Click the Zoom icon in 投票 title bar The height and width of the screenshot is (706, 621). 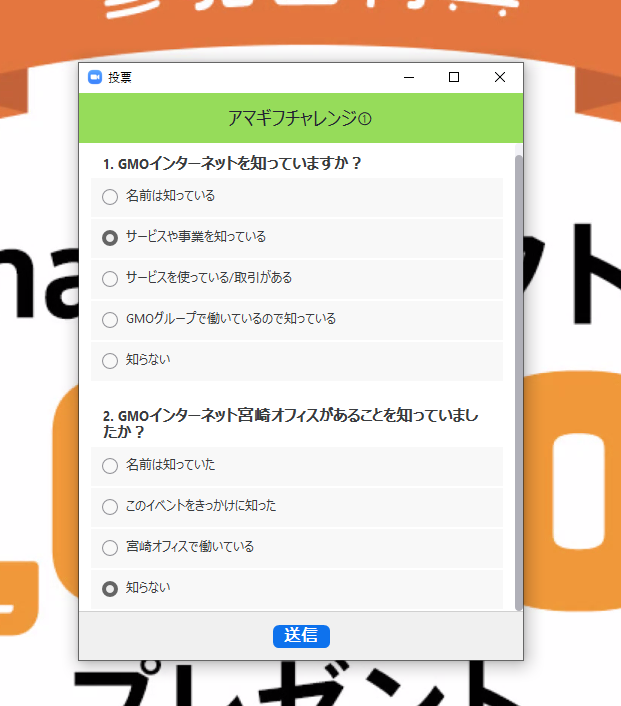tap(95, 77)
